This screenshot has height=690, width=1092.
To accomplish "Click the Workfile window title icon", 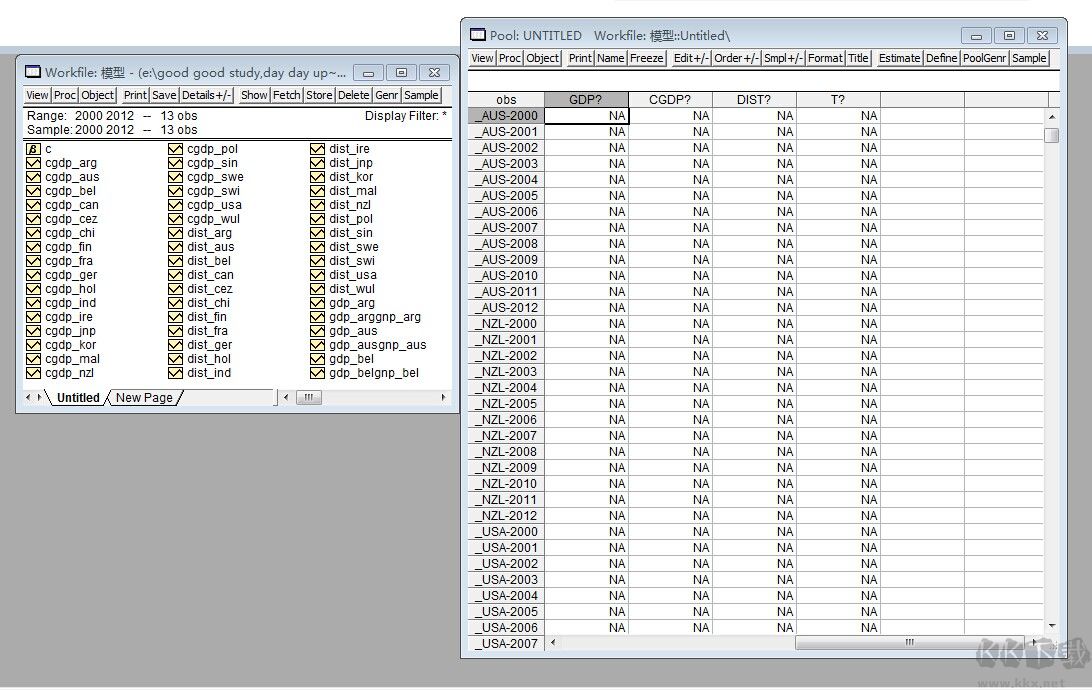I will point(33,73).
